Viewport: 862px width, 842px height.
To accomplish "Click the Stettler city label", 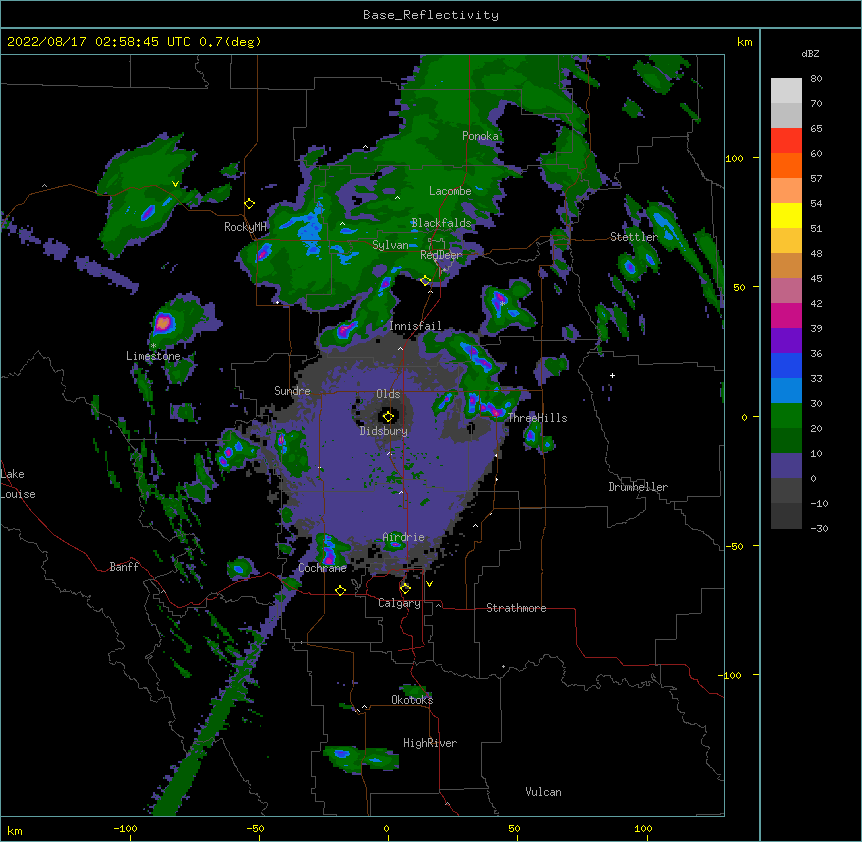I will point(634,237).
